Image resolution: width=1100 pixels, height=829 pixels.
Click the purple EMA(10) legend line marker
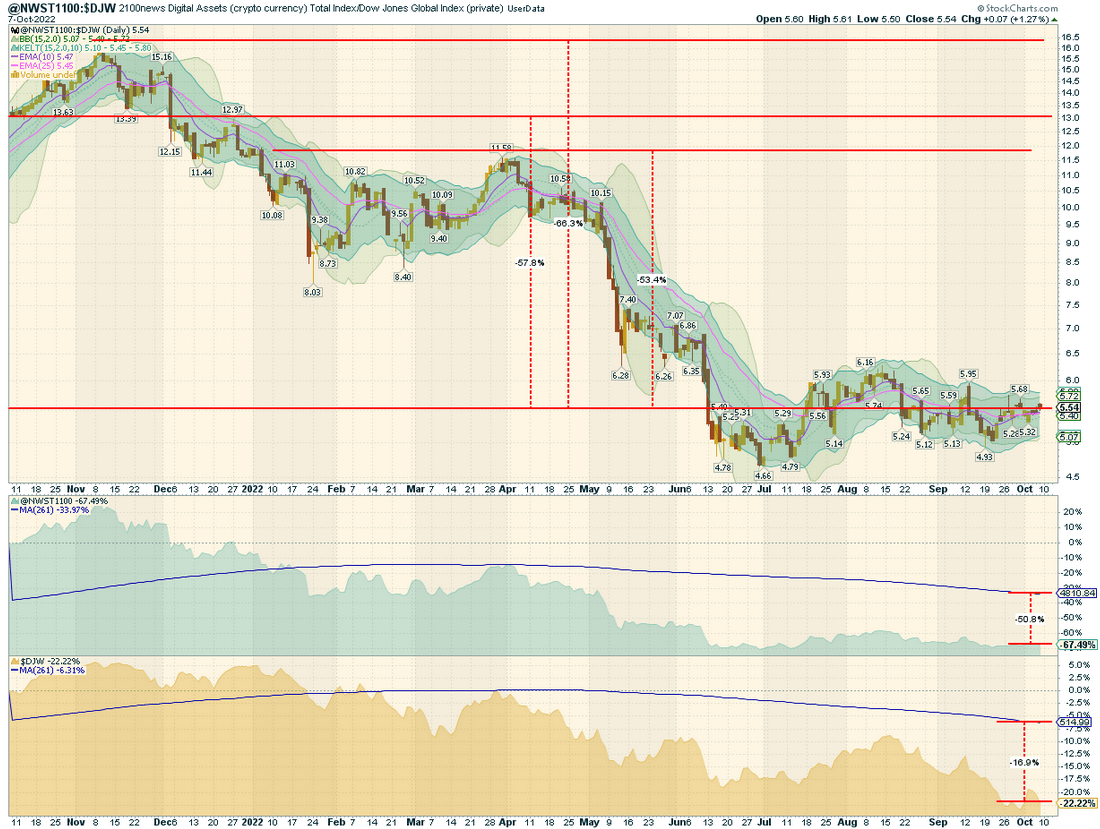click(x=13, y=57)
